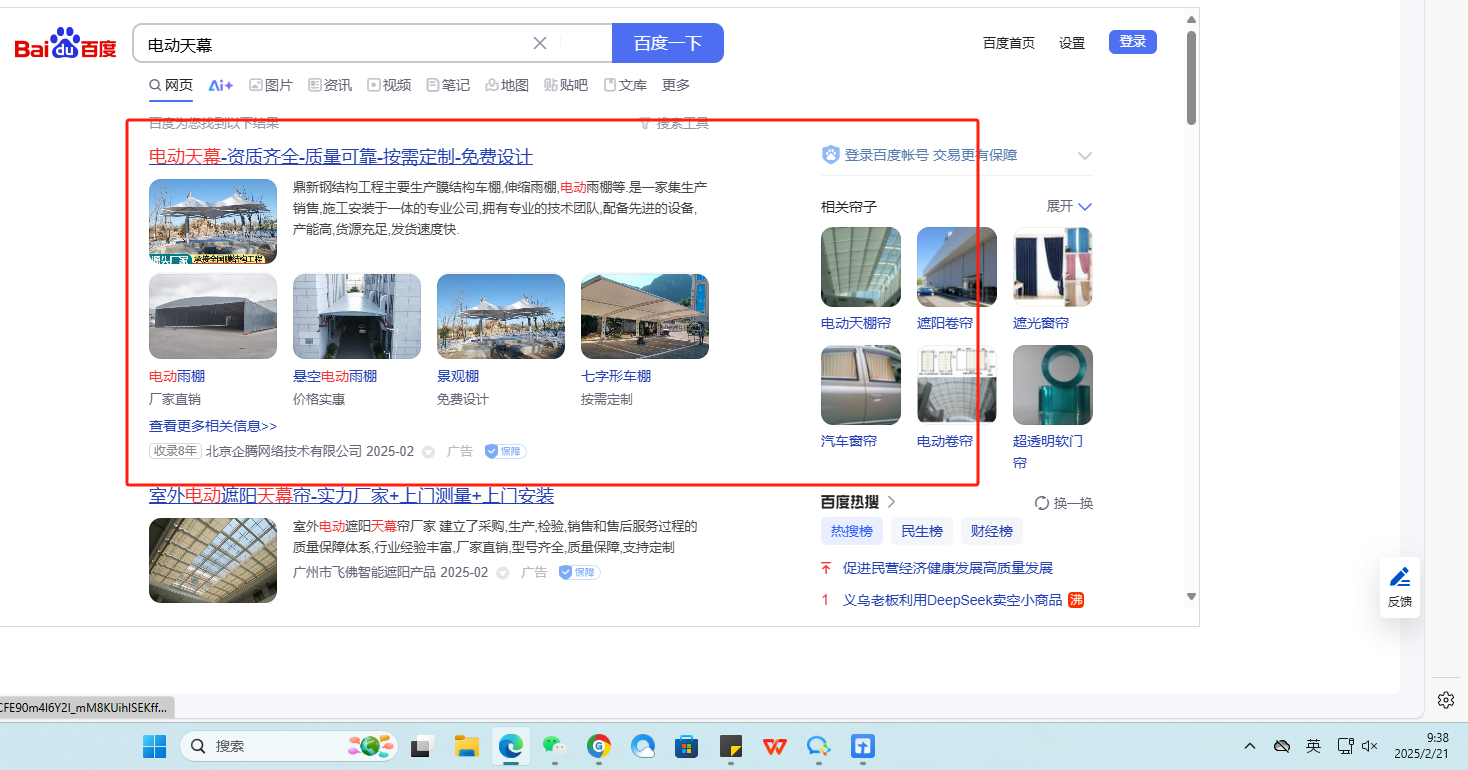Screen dimensions: 1468x770
Task: Switch to the 地图 tab
Action: pos(507,85)
